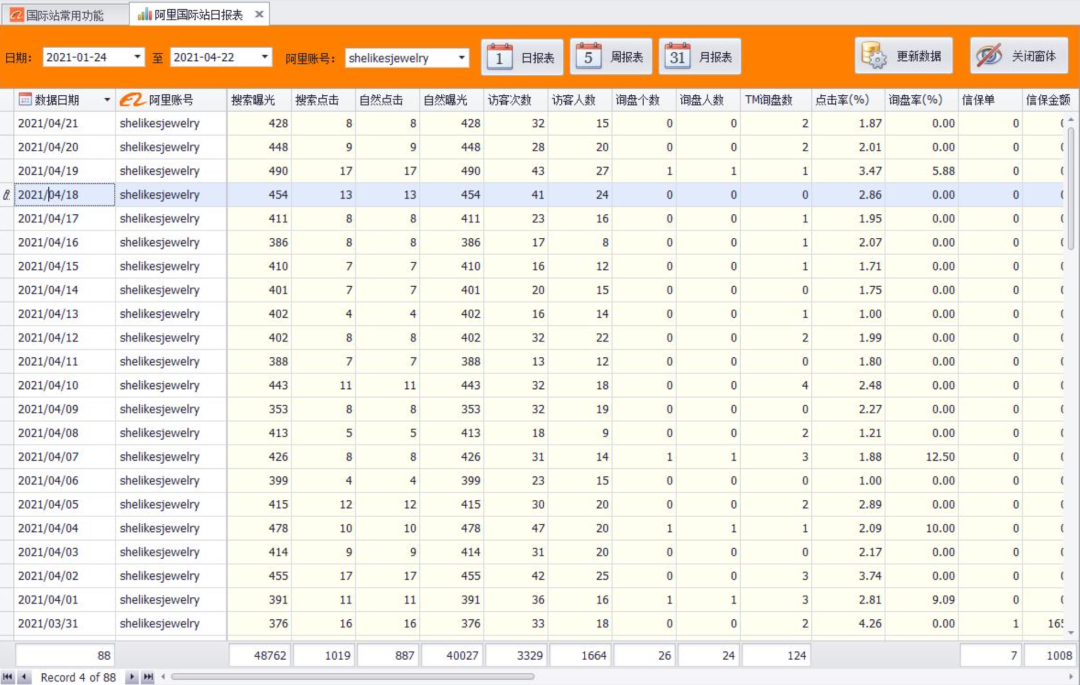Sort by 搜索点击 column header

(323, 100)
